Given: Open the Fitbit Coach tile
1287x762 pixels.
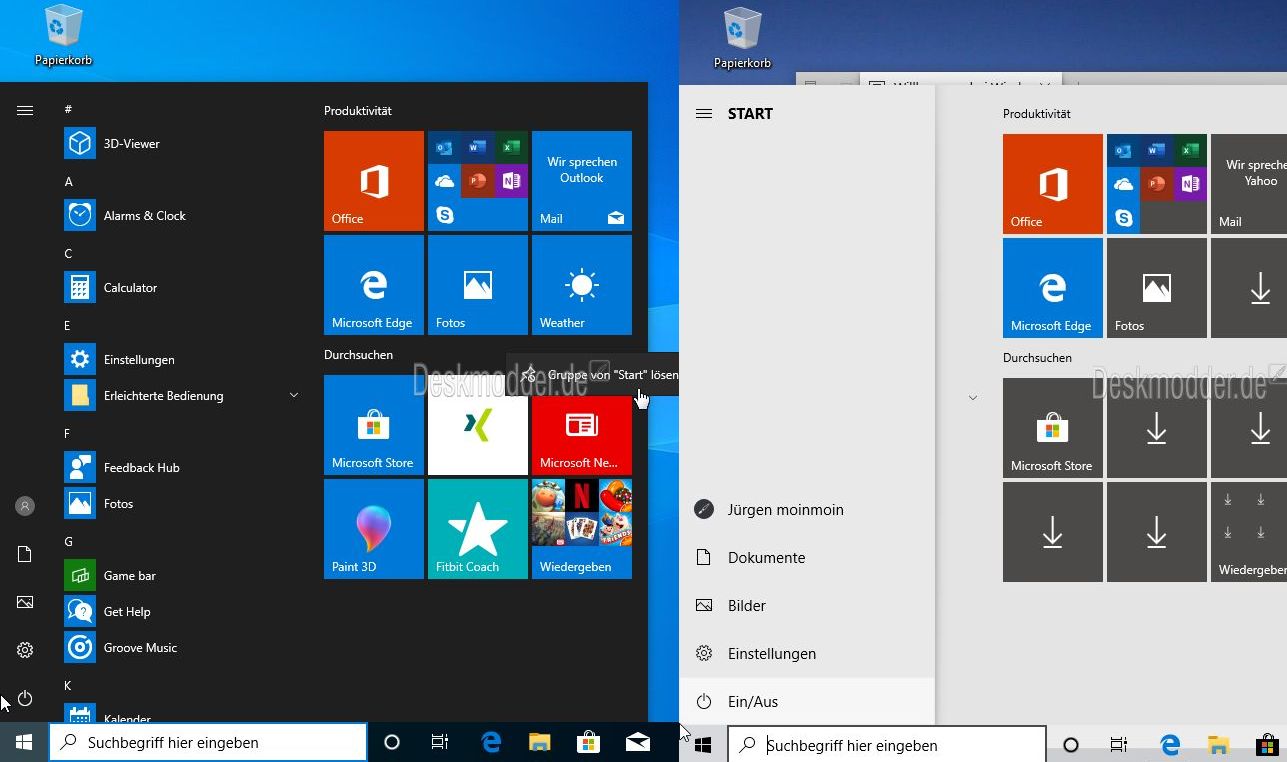Looking at the screenshot, I should click(x=478, y=529).
